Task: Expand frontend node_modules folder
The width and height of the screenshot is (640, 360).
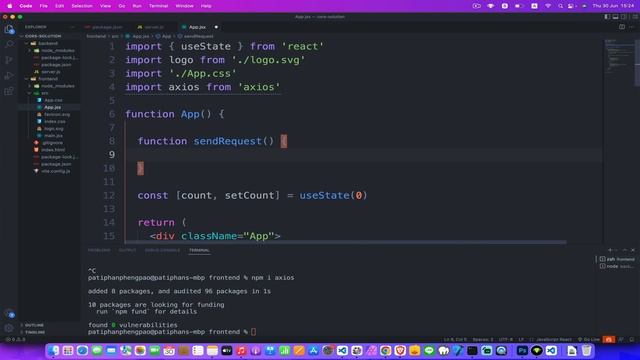Action: click(58, 86)
